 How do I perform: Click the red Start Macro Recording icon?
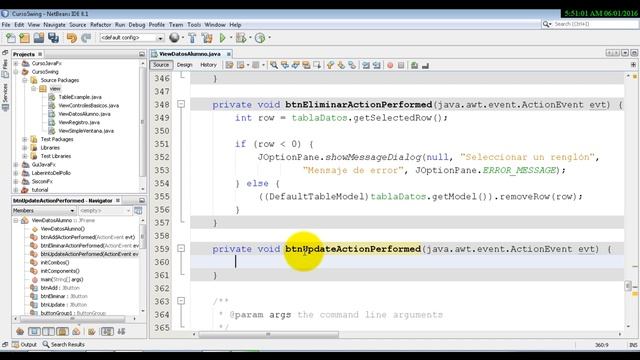point(390,65)
